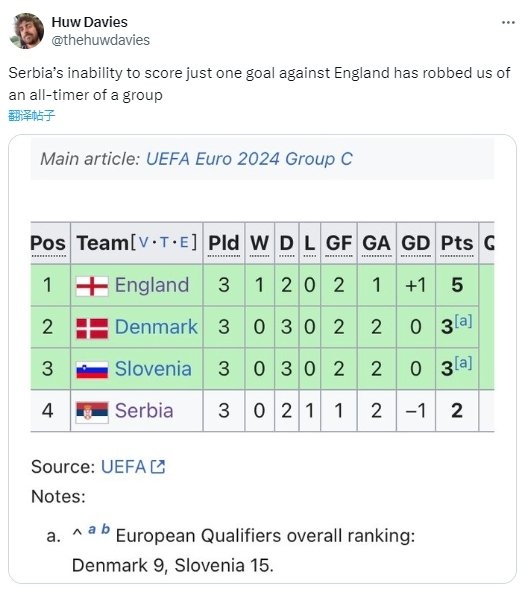
Task: Open the Serbia team link
Action: pyautogui.click(x=144, y=411)
